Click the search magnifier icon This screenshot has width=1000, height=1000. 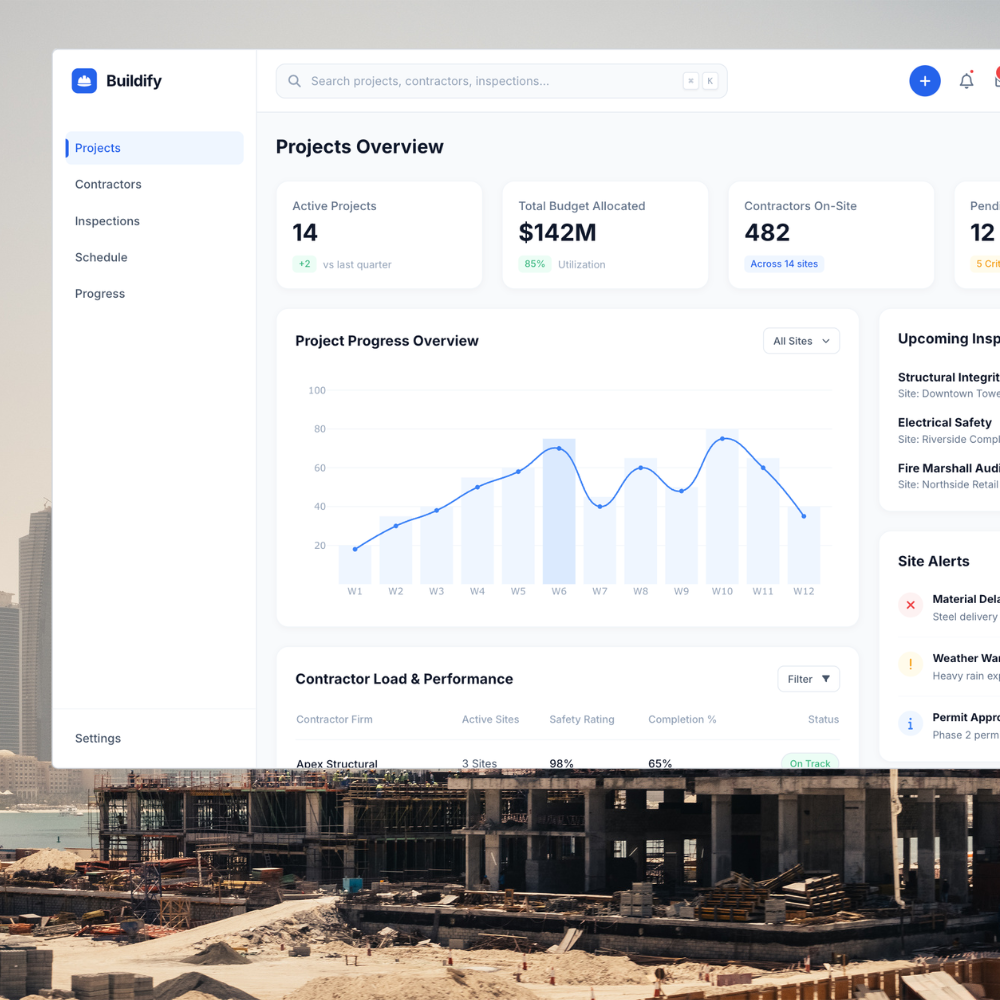click(294, 81)
